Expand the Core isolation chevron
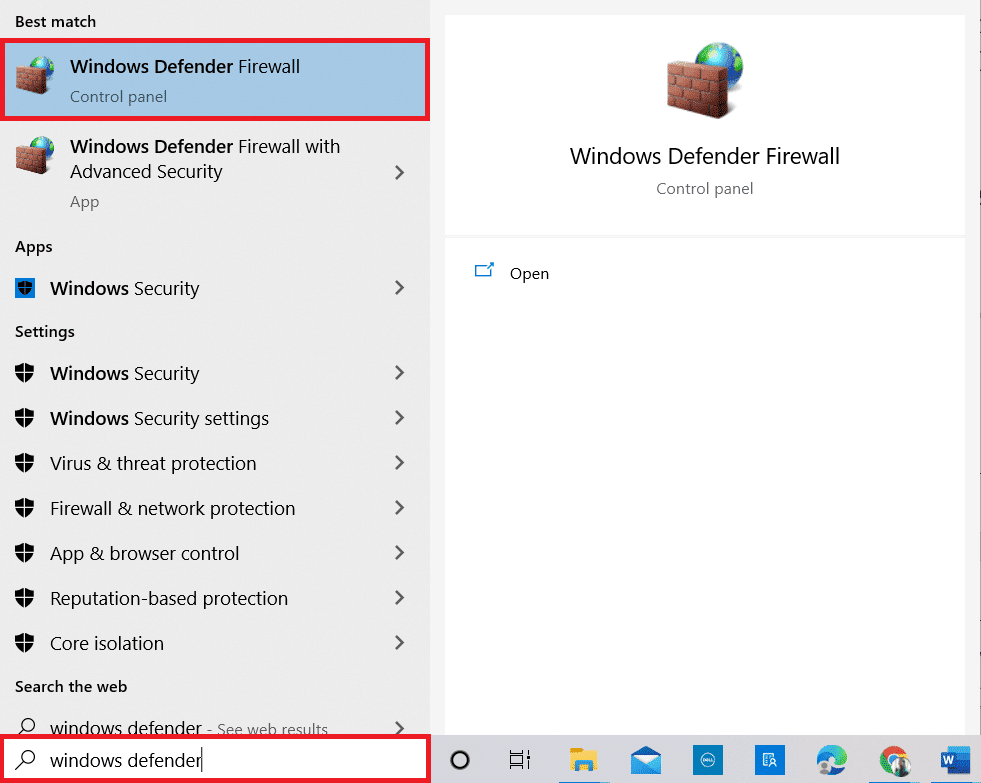Image resolution: width=981 pixels, height=783 pixels. tap(399, 643)
